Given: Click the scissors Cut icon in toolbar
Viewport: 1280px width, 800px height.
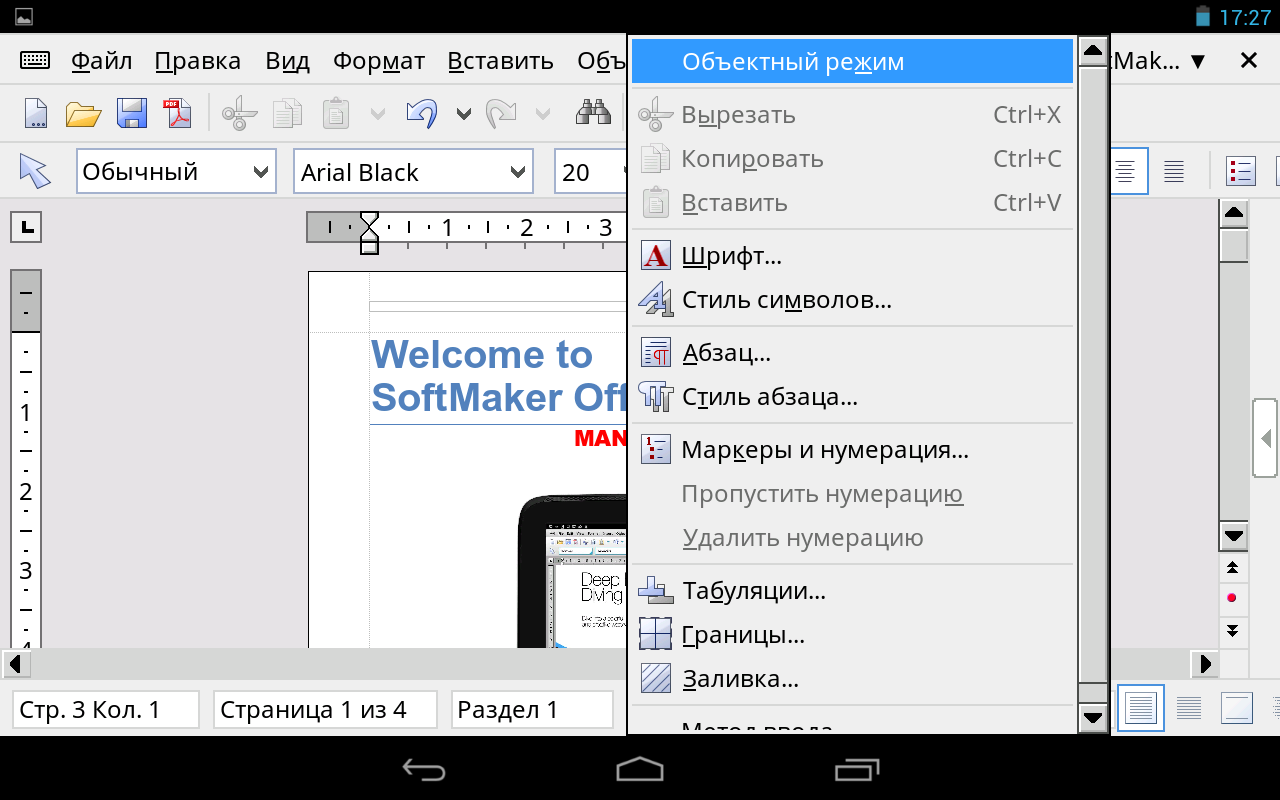Looking at the screenshot, I should pyautogui.click(x=239, y=113).
